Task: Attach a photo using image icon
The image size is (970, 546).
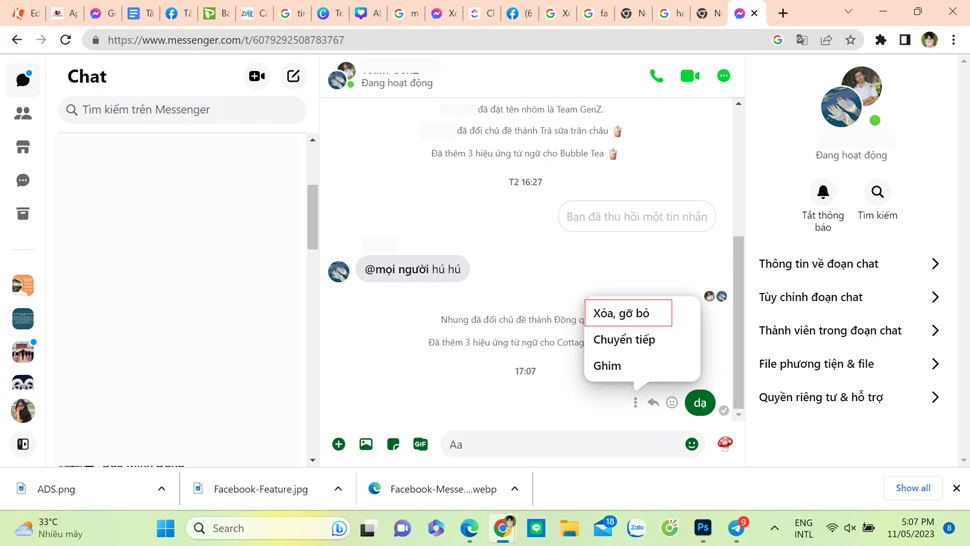Action: click(x=366, y=444)
